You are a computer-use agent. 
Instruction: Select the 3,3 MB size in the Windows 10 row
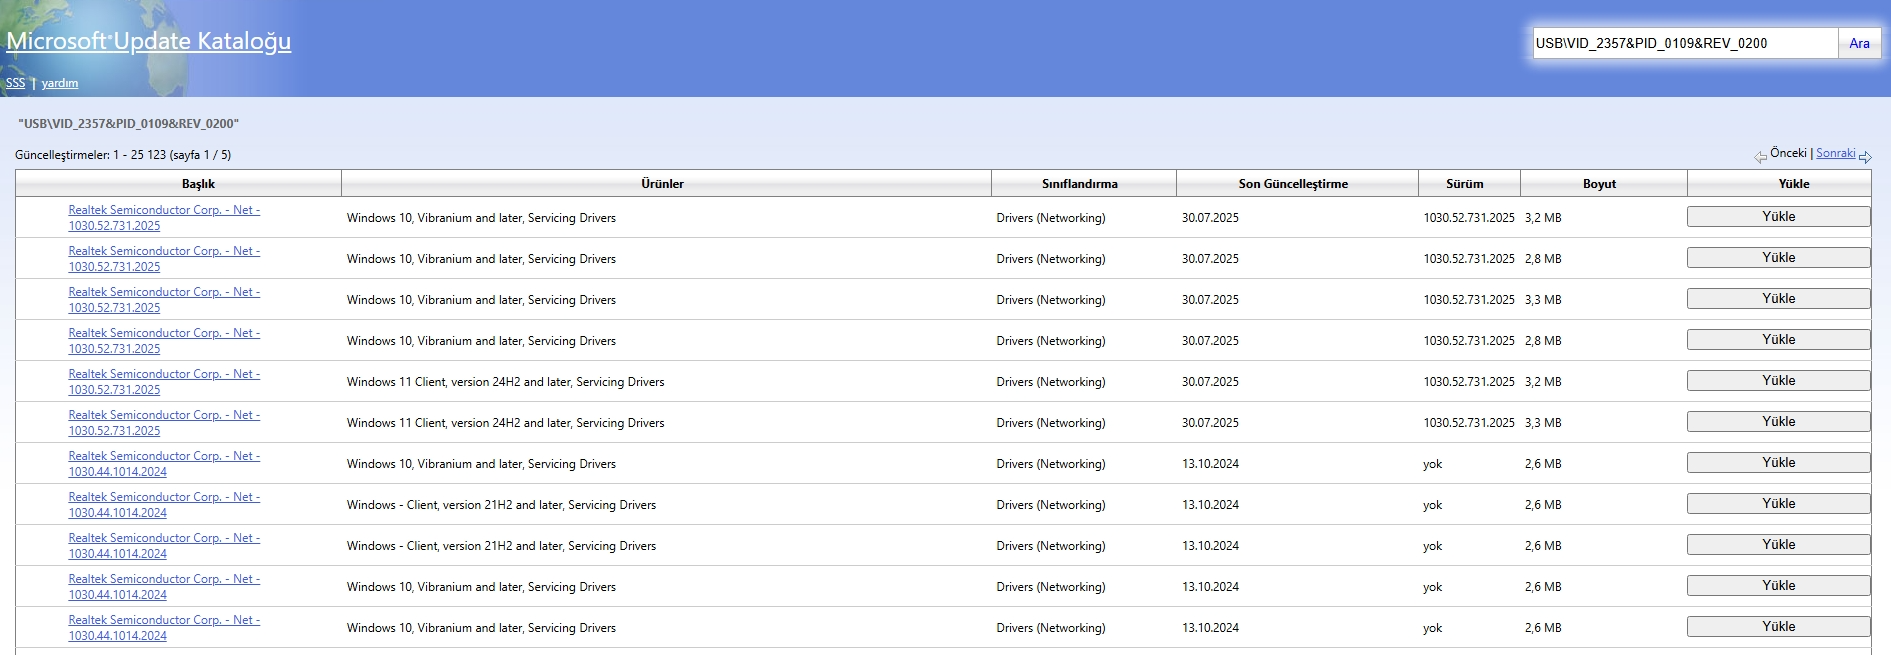tap(1543, 300)
